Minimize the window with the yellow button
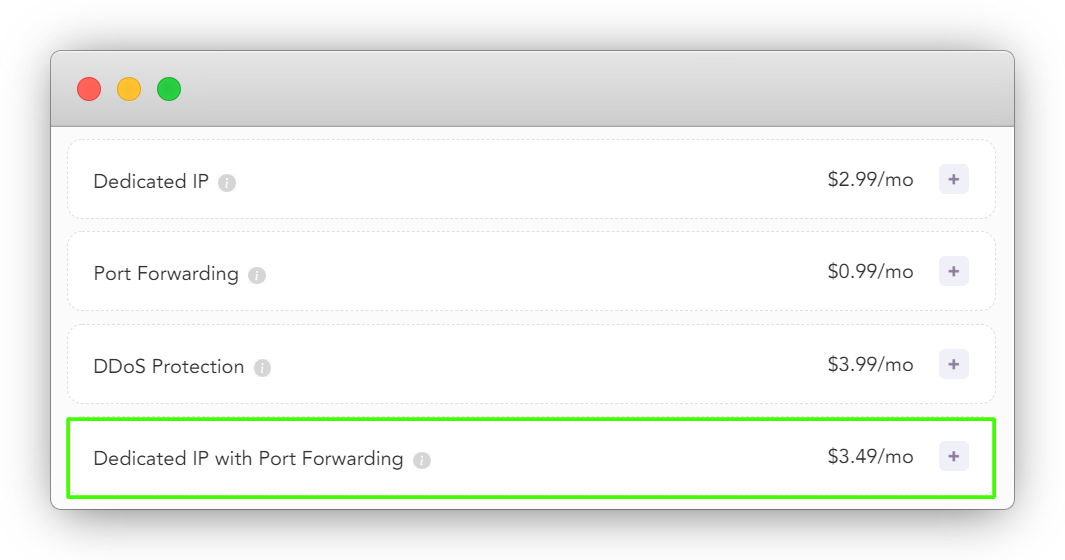This screenshot has width=1065, height=560. [129, 89]
